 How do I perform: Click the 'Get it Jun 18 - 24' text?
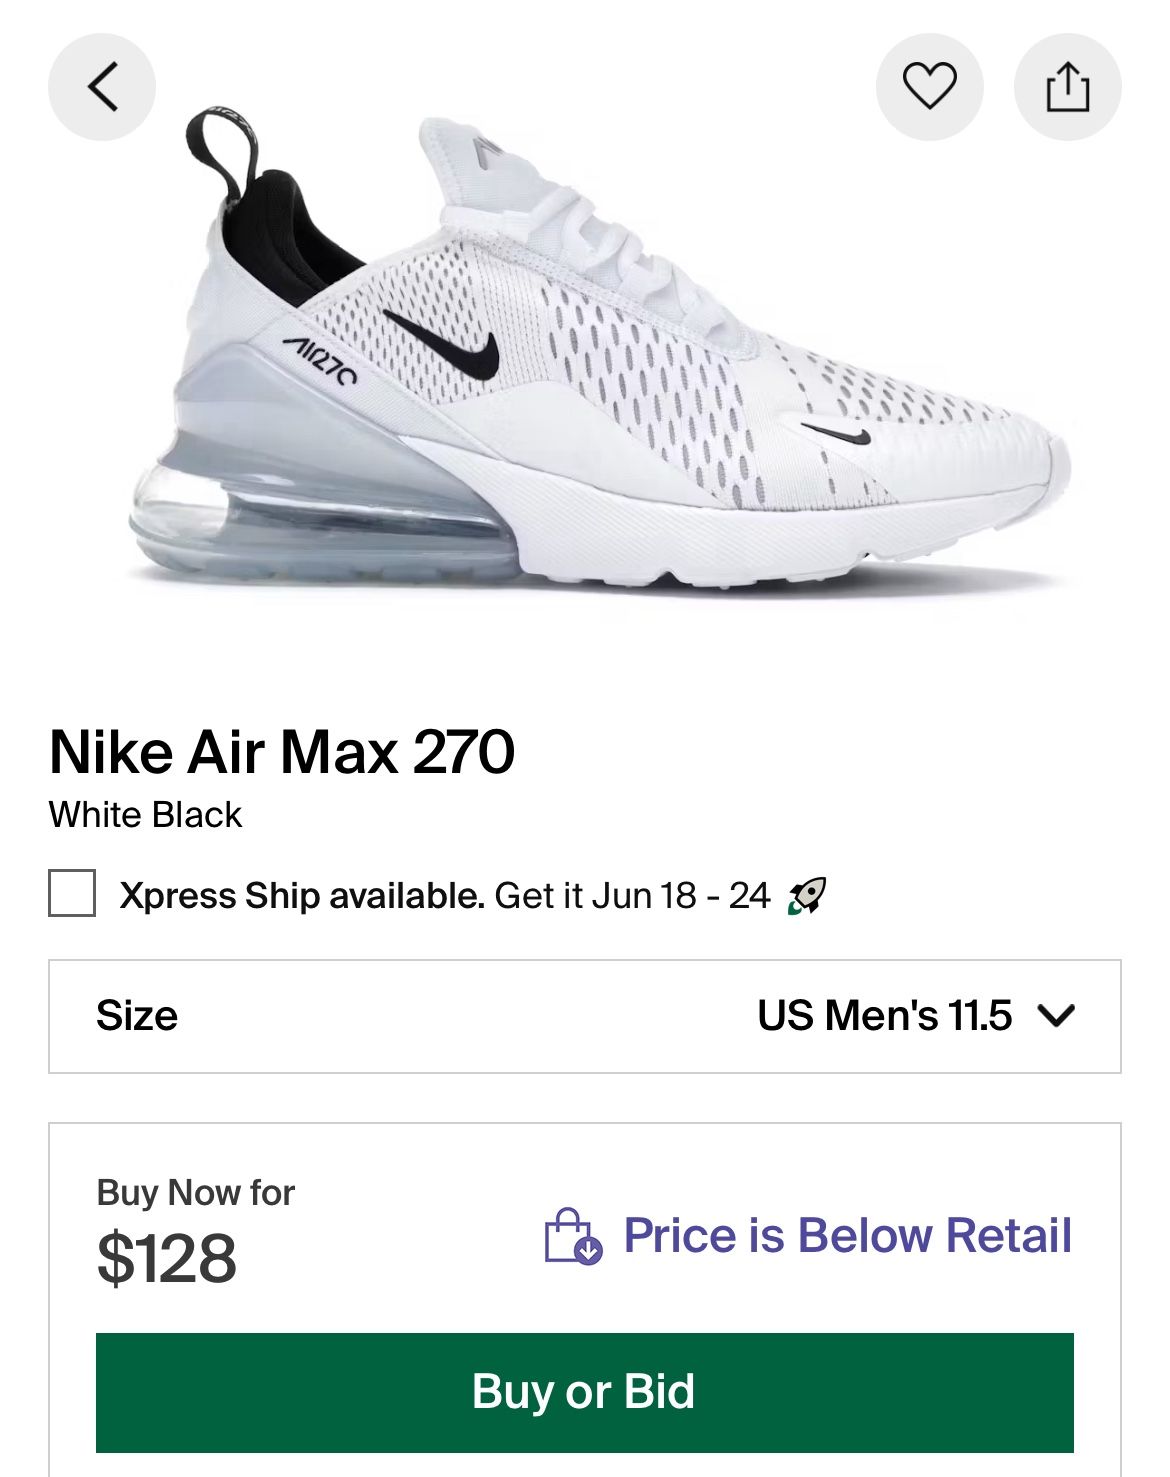pyautogui.click(x=632, y=895)
